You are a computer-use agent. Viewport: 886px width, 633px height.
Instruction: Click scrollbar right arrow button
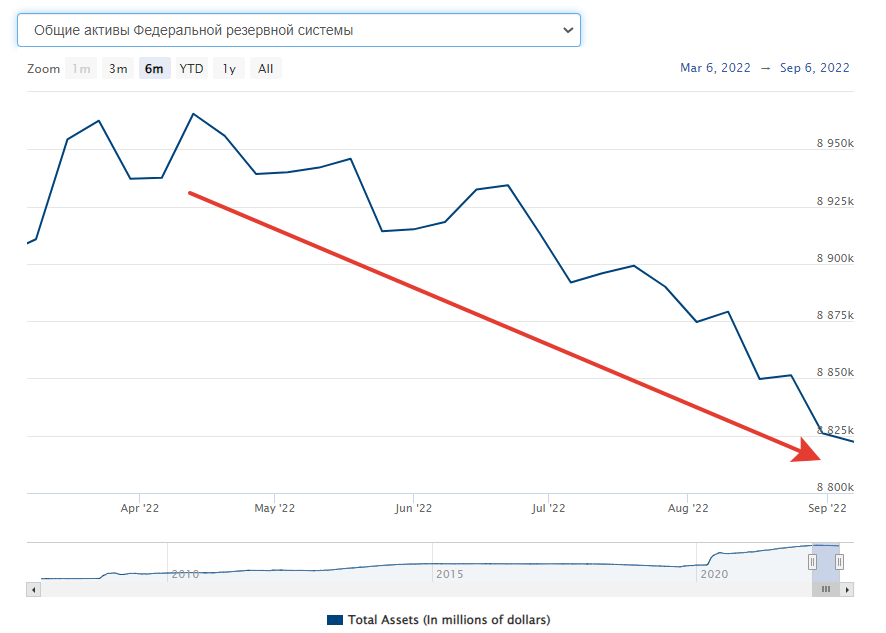(x=848, y=590)
